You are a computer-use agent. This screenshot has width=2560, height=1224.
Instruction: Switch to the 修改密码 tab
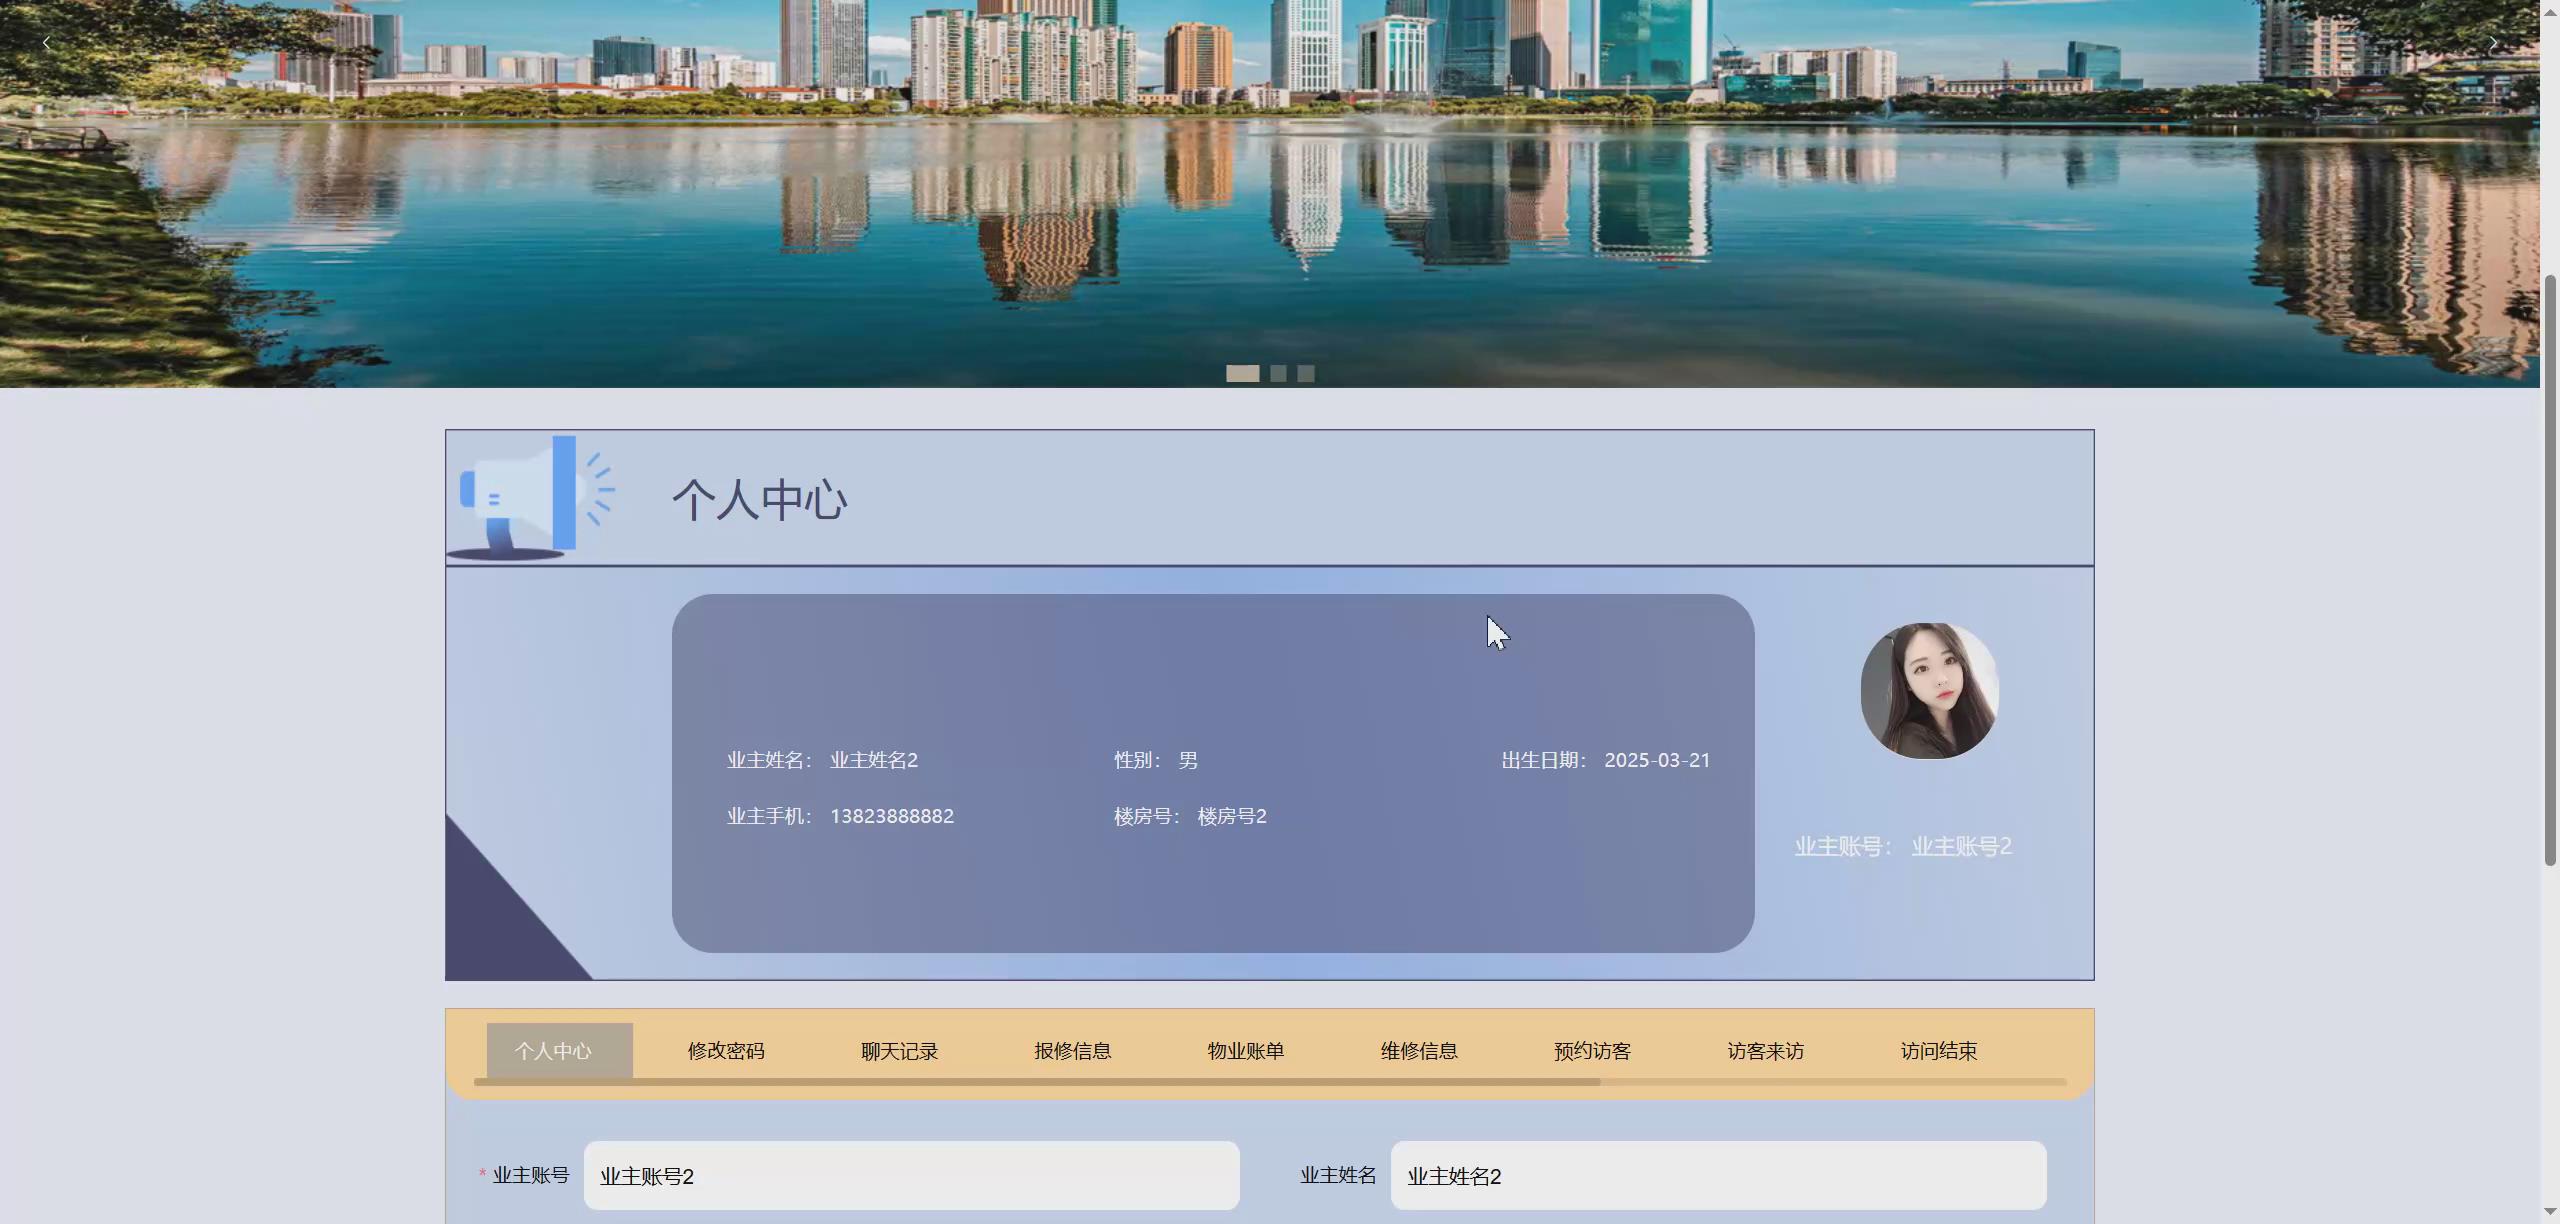pyautogui.click(x=726, y=1050)
